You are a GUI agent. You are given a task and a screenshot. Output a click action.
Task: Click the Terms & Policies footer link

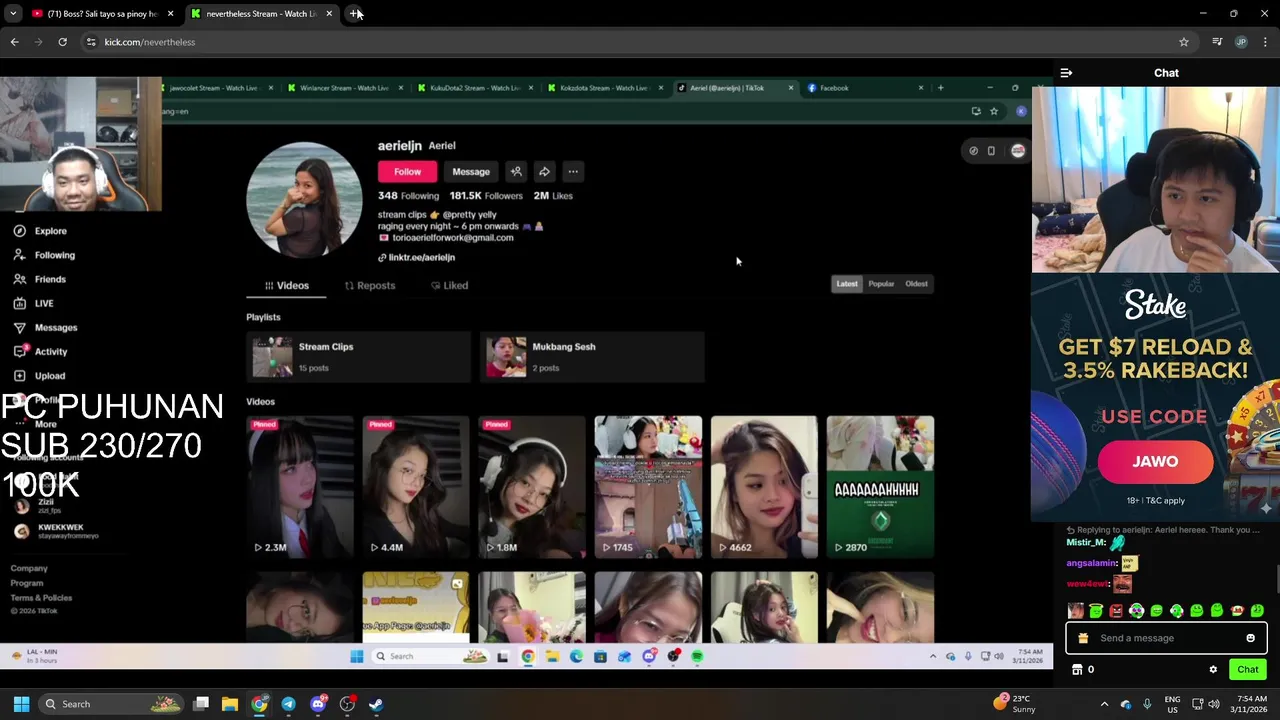(41, 598)
